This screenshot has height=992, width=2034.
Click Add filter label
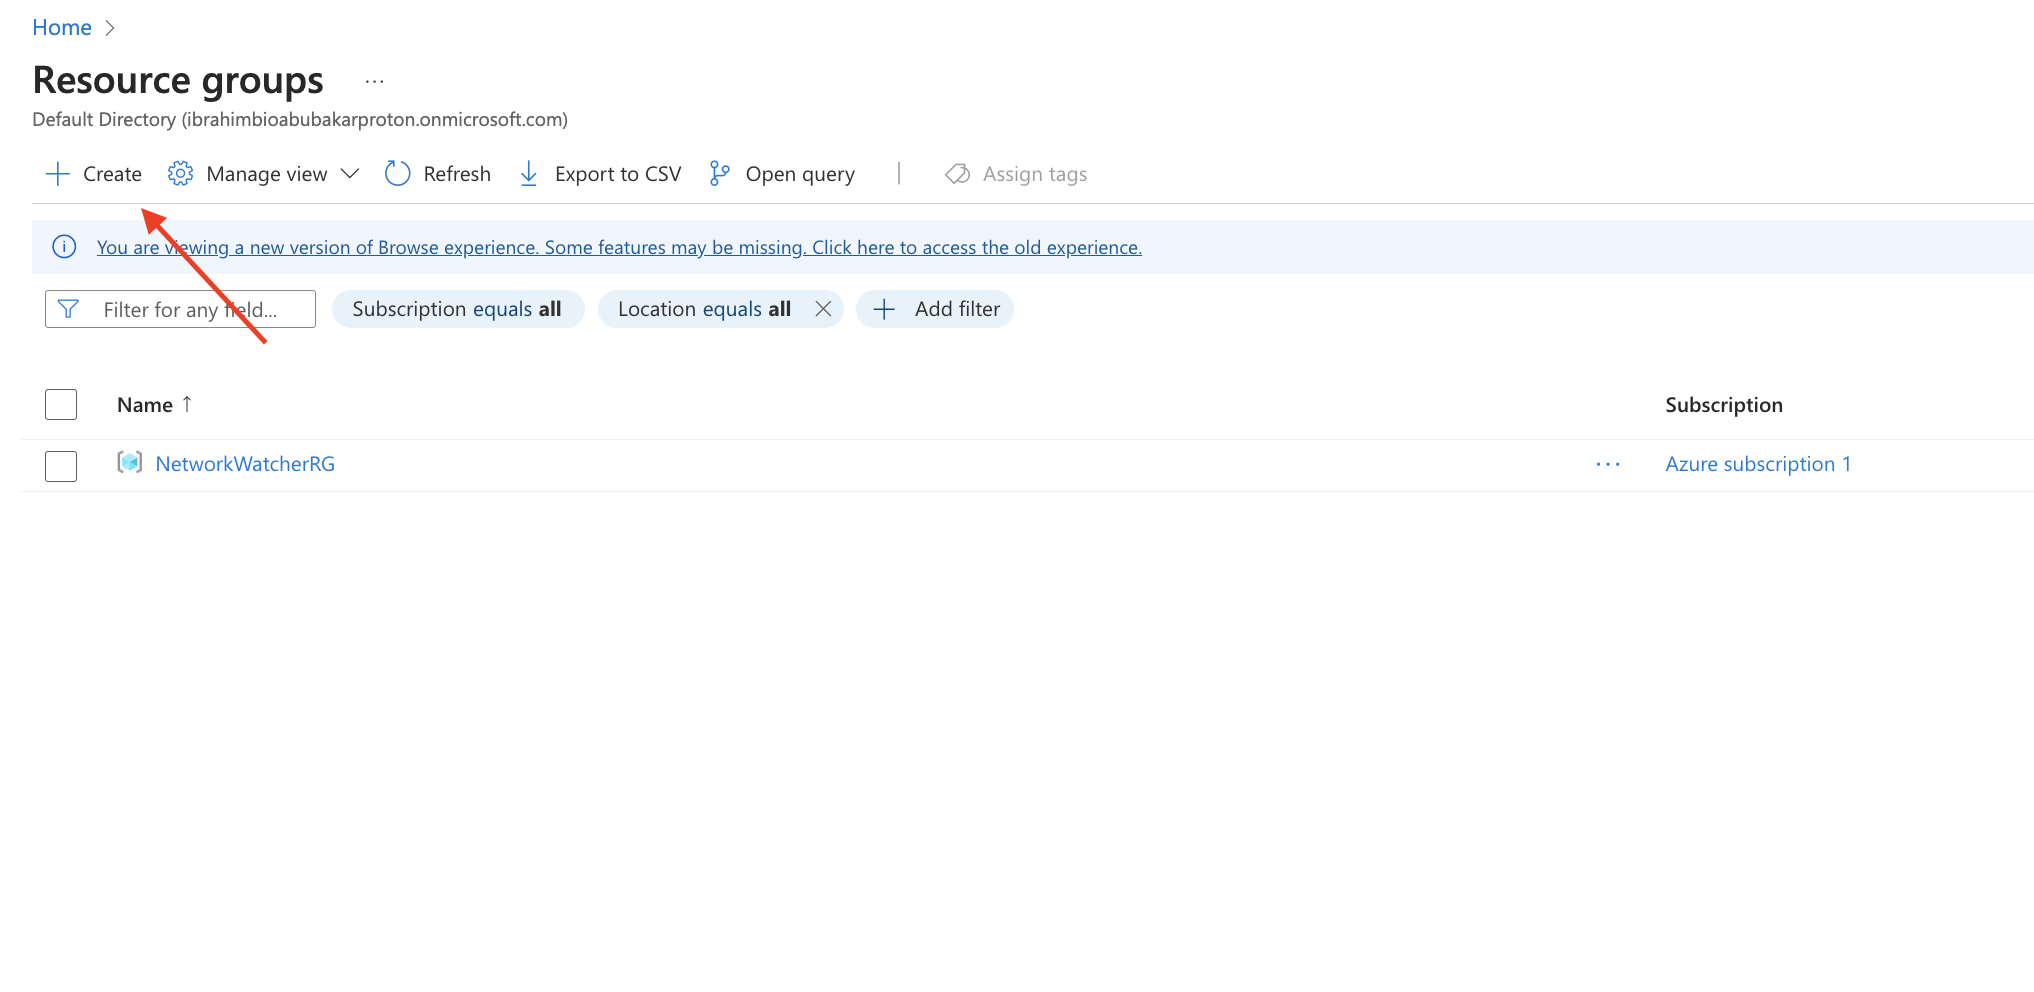[x=957, y=309]
